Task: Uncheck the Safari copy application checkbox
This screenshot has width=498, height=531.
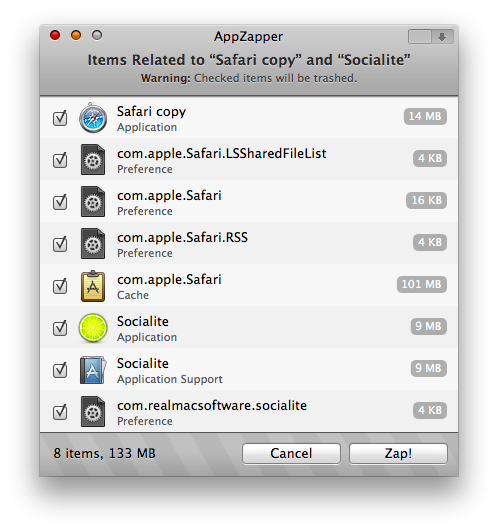Action: point(60,118)
